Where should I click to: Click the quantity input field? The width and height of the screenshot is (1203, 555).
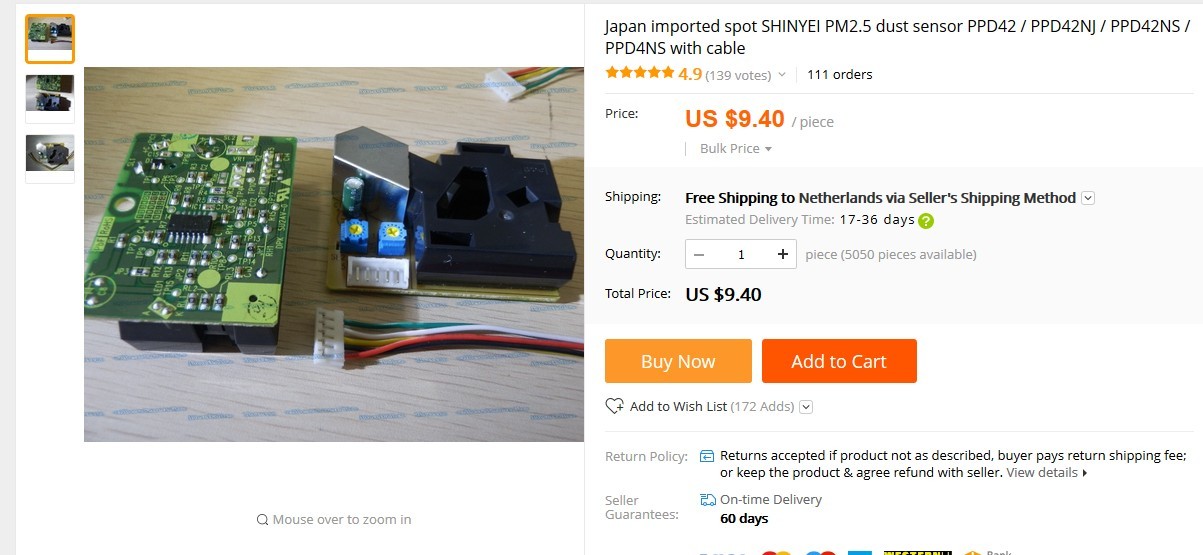pyautogui.click(x=741, y=254)
